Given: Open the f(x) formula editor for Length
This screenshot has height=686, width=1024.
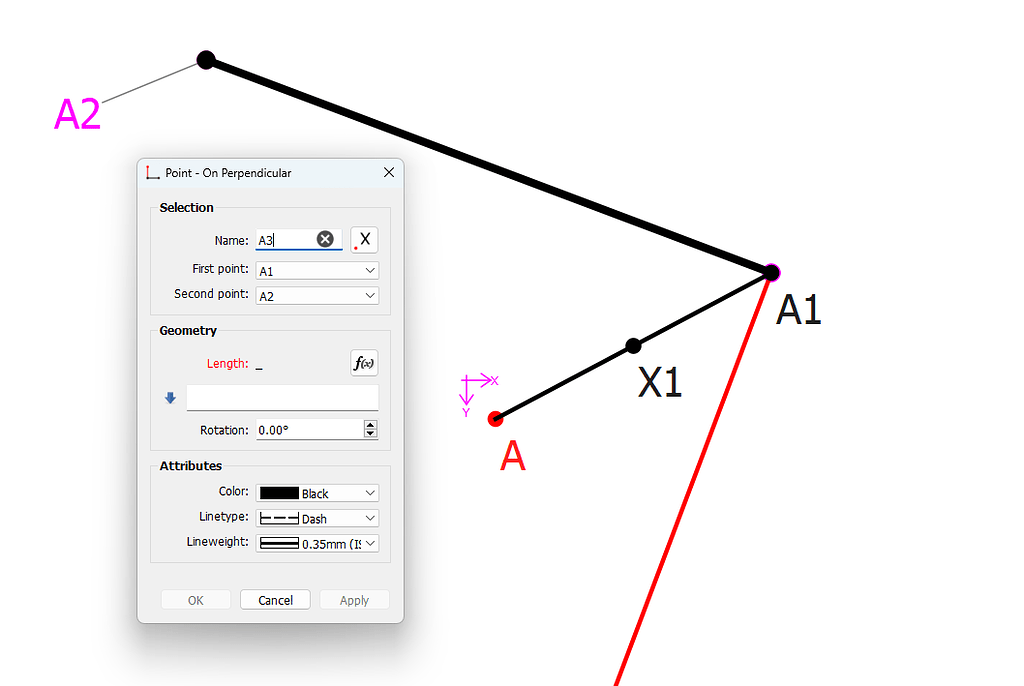Looking at the screenshot, I should click(x=364, y=363).
